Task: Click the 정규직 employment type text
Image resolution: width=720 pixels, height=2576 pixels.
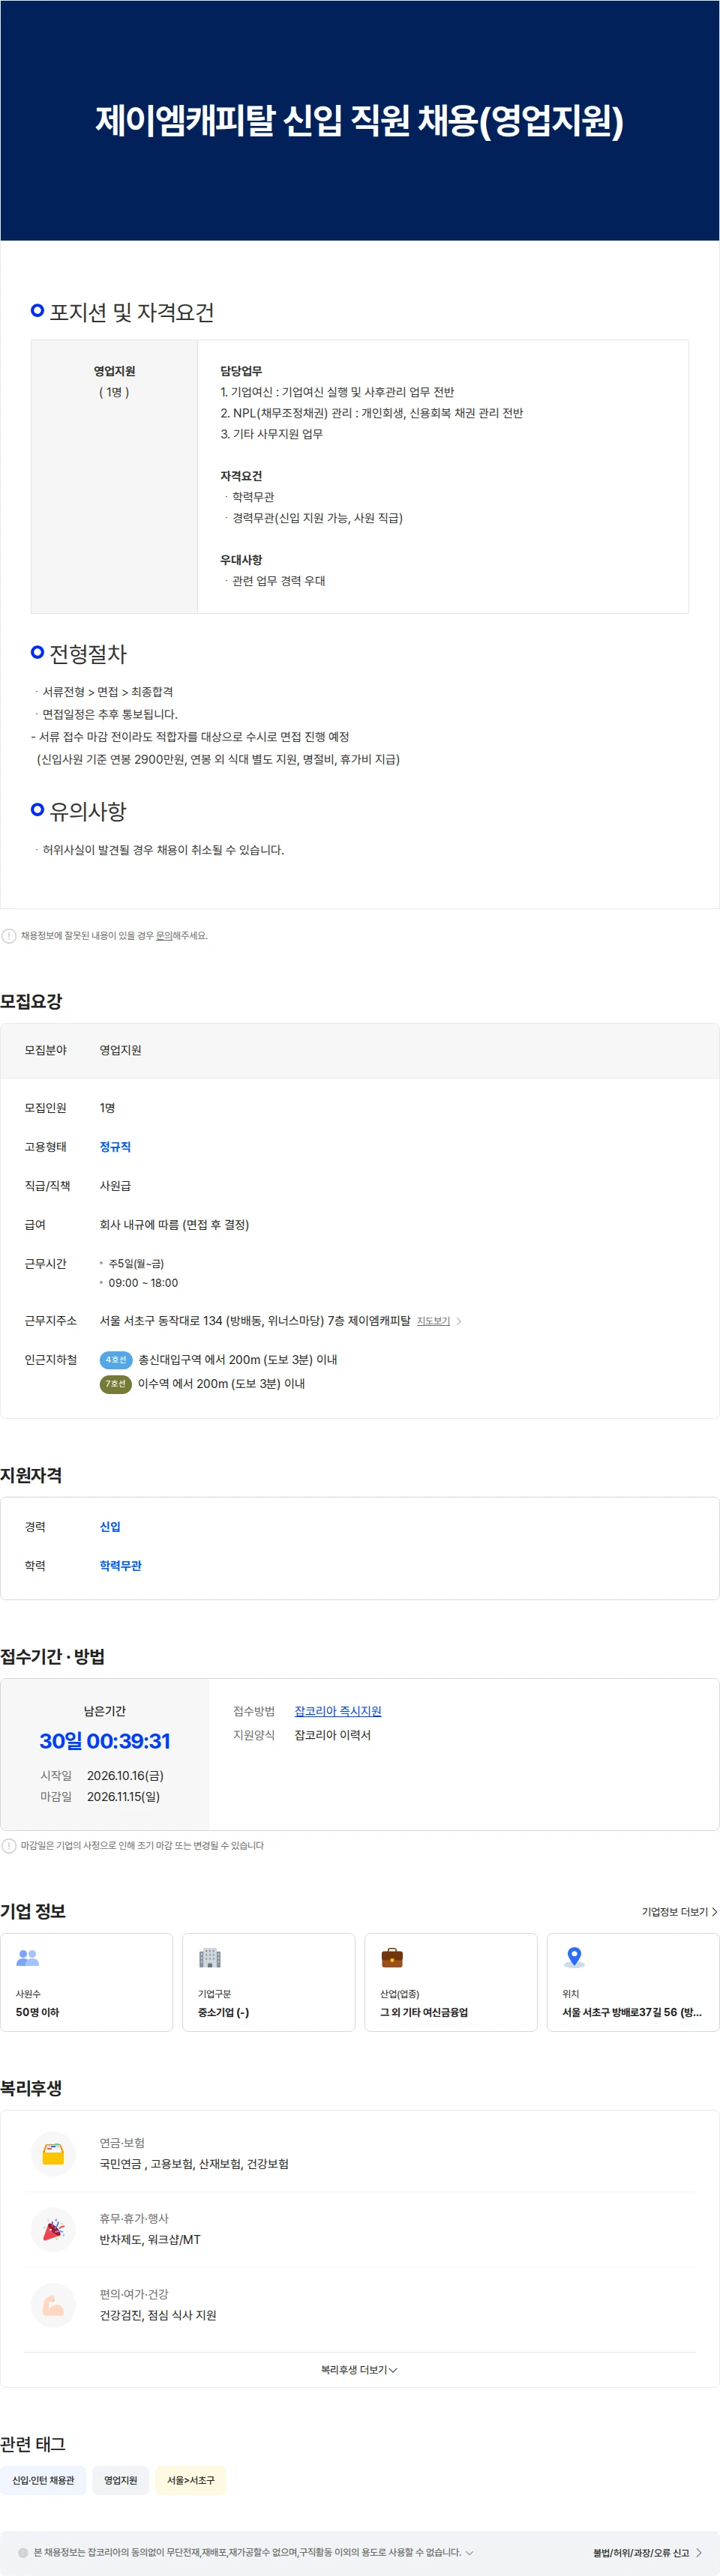Action: pyautogui.click(x=115, y=1147)
